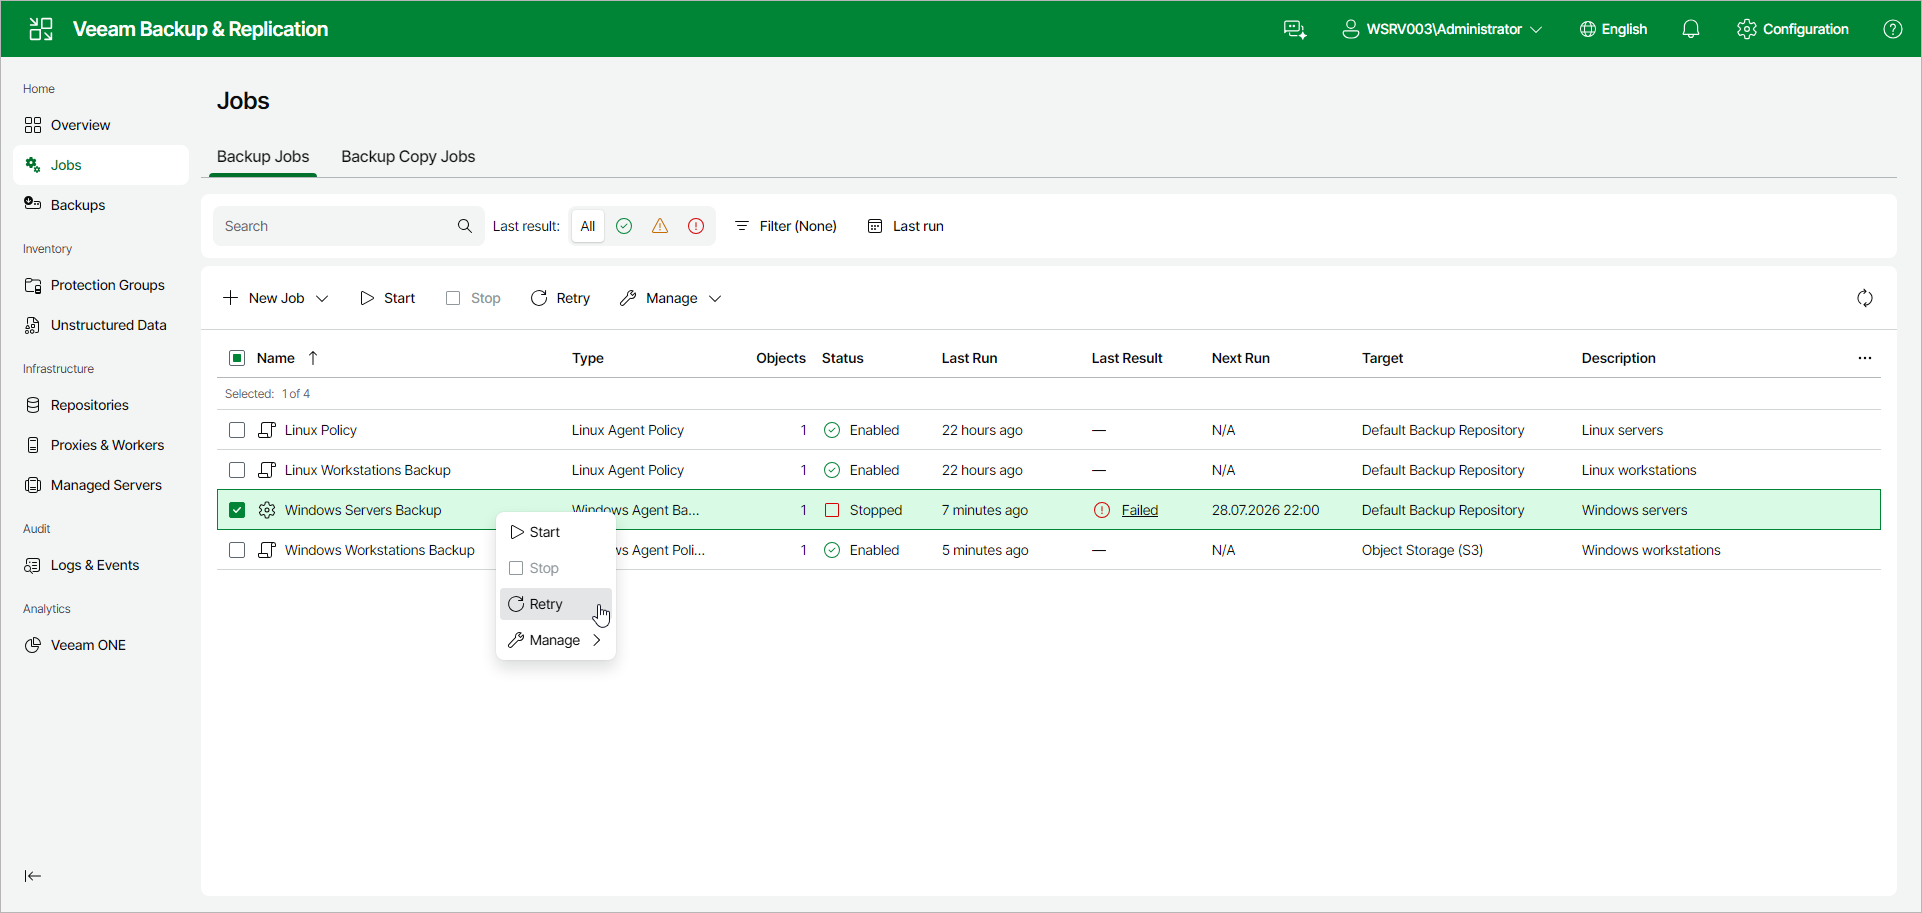This screenshot has height=913, width=1922.
Task: Click the Windows Servers Backup gear icon
Action: (267, 510)
